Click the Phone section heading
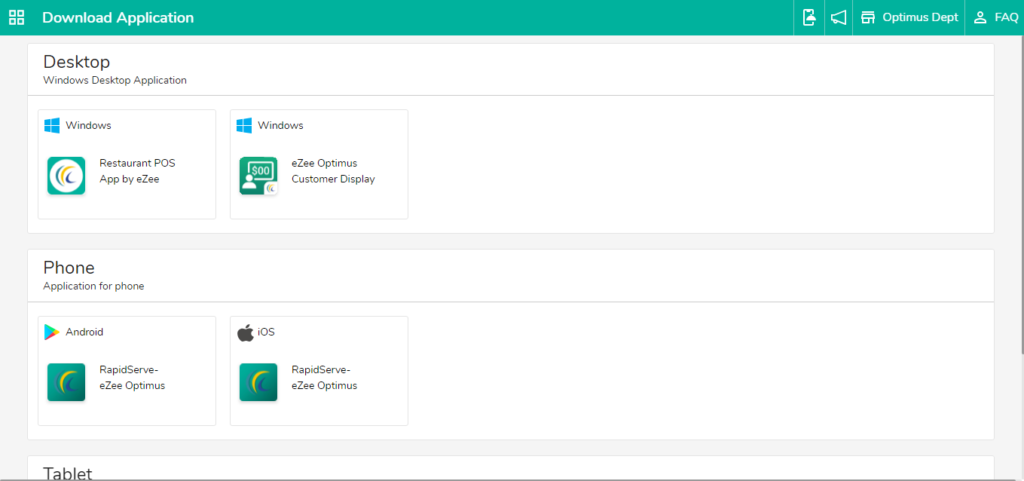The height and width of the screenshot is (481, 1024). tap(69, 268)
